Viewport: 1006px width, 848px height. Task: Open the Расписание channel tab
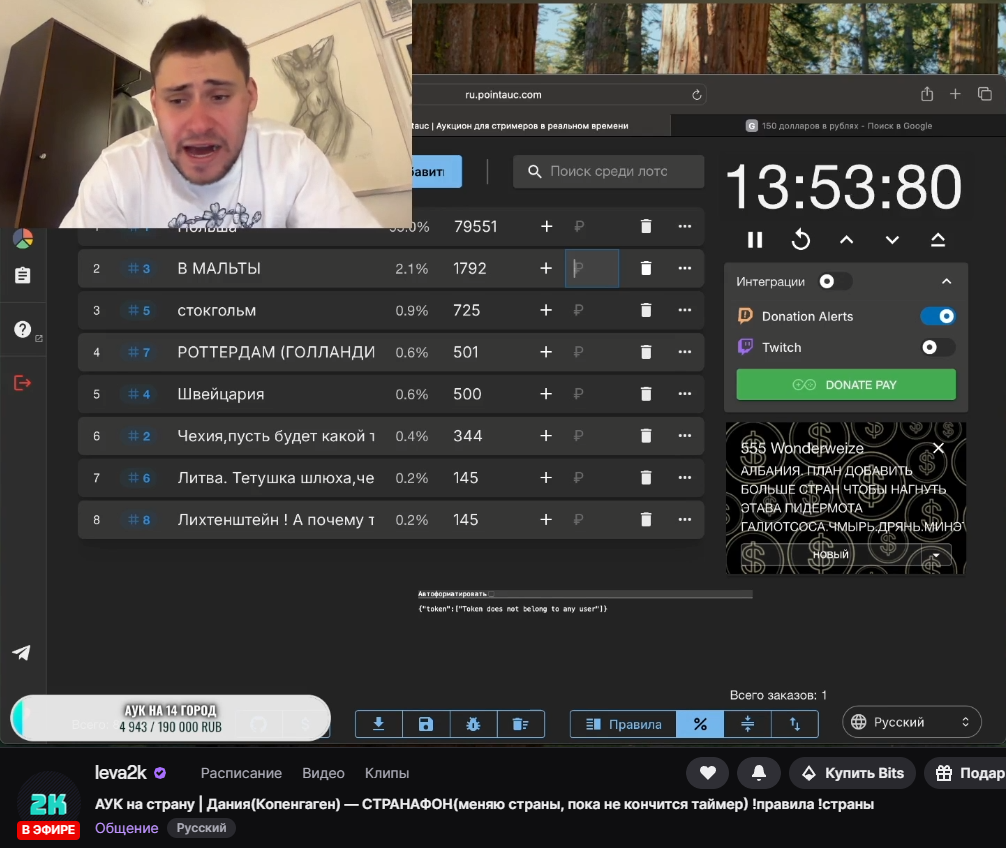point(241,774)
